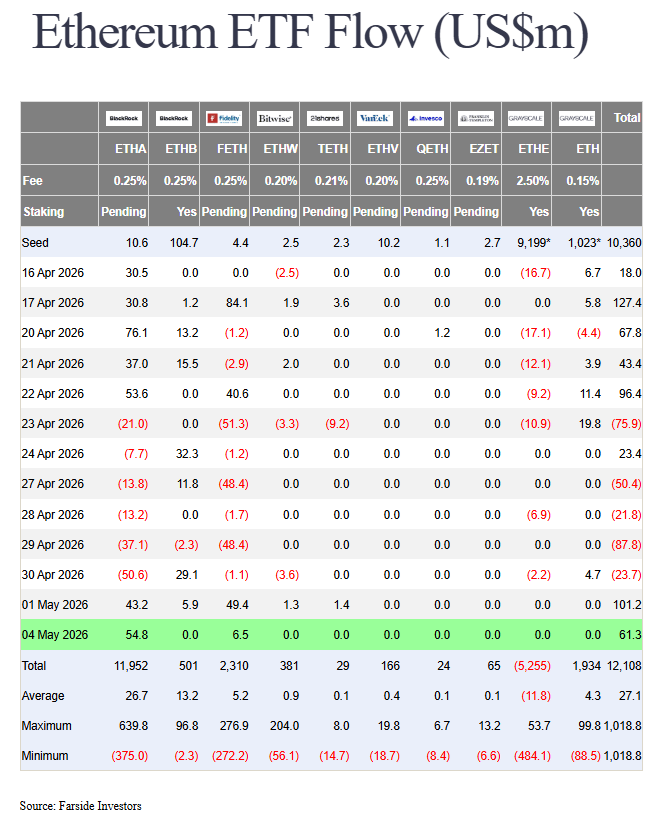Click the 11,952 ETHA total
This screenshot has width=659, height=813.
click(x=131, y=666)
